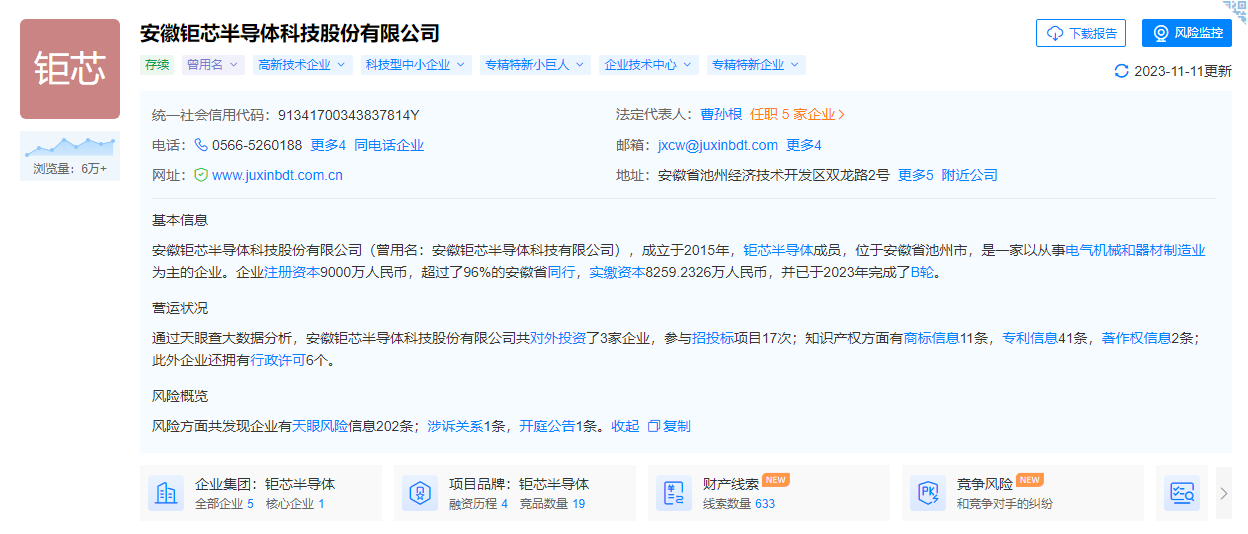Screen dimensions: 1248x534
Task: Open 对外投资 link
Action: [558, 338]
